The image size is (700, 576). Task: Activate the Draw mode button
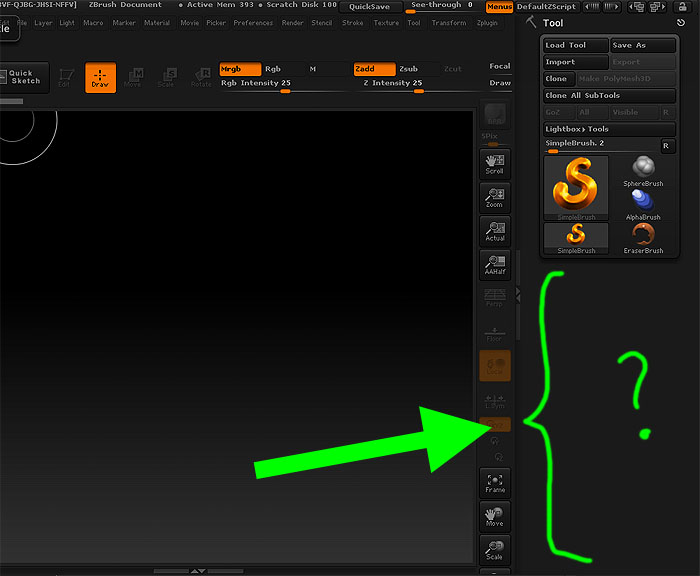(x=100, y=78)
